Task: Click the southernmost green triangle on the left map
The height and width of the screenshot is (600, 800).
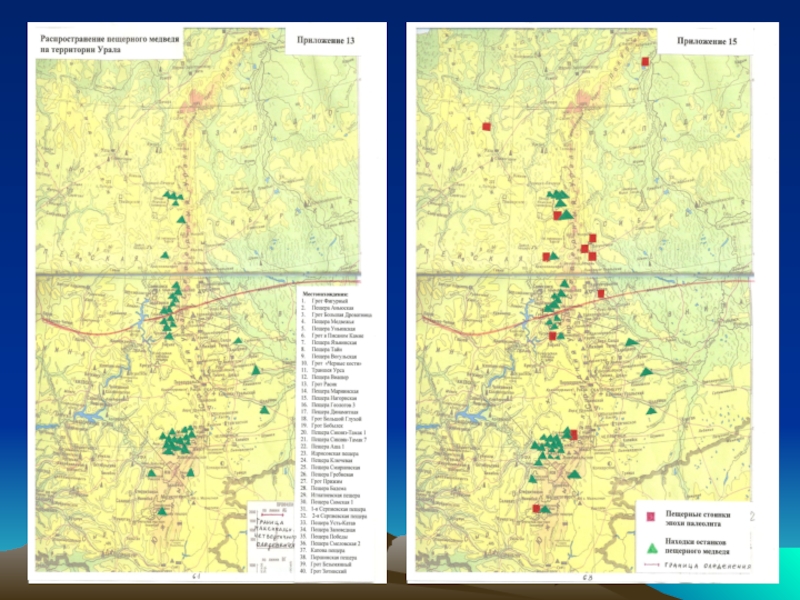Action: (162, 511)
